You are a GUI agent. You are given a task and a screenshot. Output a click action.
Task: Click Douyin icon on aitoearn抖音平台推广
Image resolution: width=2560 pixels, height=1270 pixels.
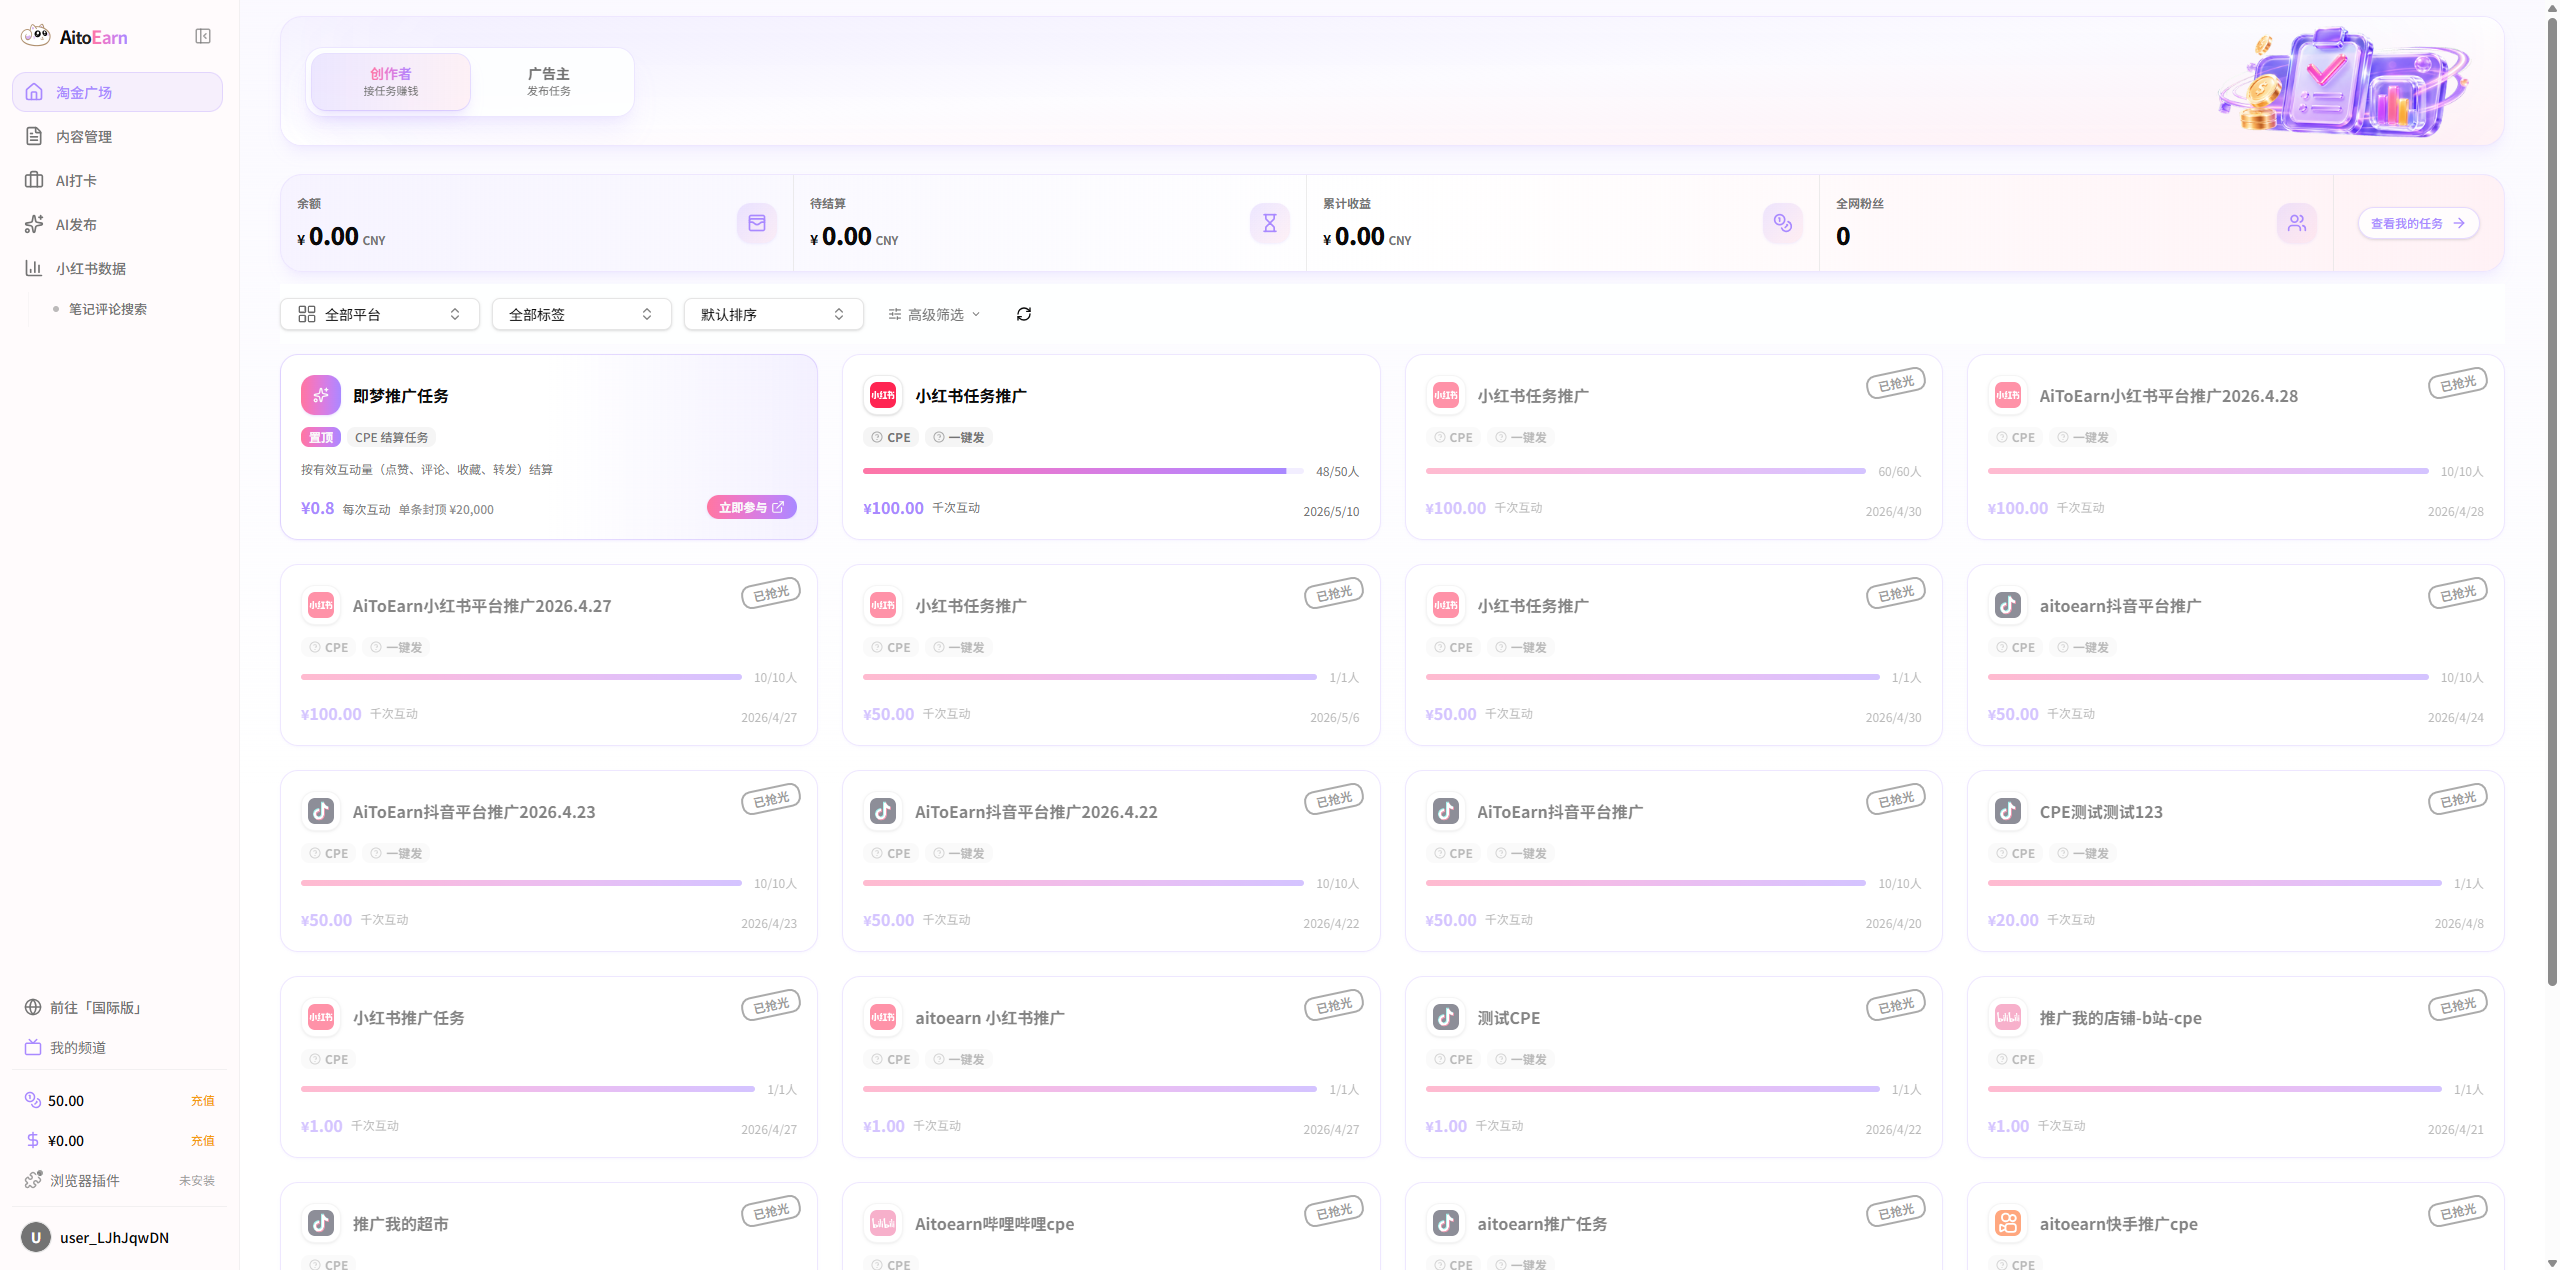pyautogui.click(x=2008, y=605)
